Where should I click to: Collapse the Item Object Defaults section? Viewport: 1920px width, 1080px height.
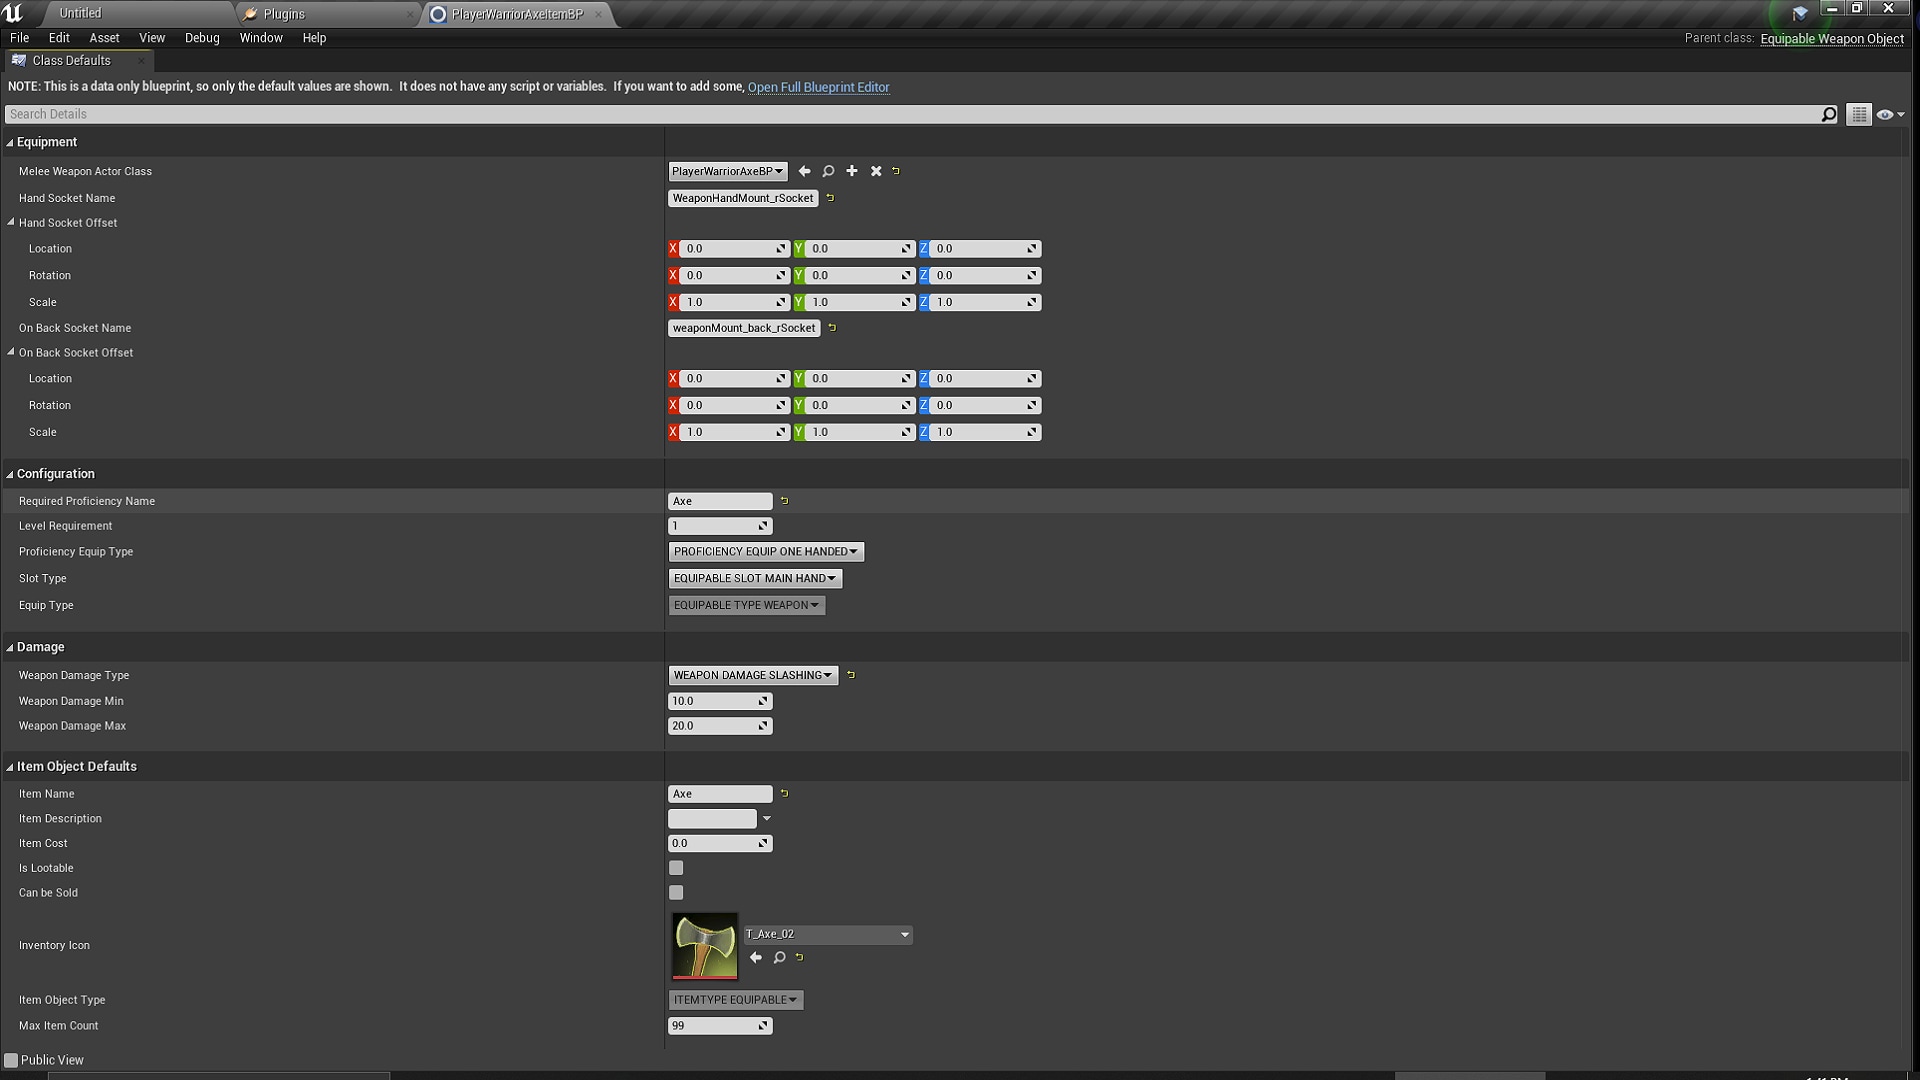click(x=10, y=766)
